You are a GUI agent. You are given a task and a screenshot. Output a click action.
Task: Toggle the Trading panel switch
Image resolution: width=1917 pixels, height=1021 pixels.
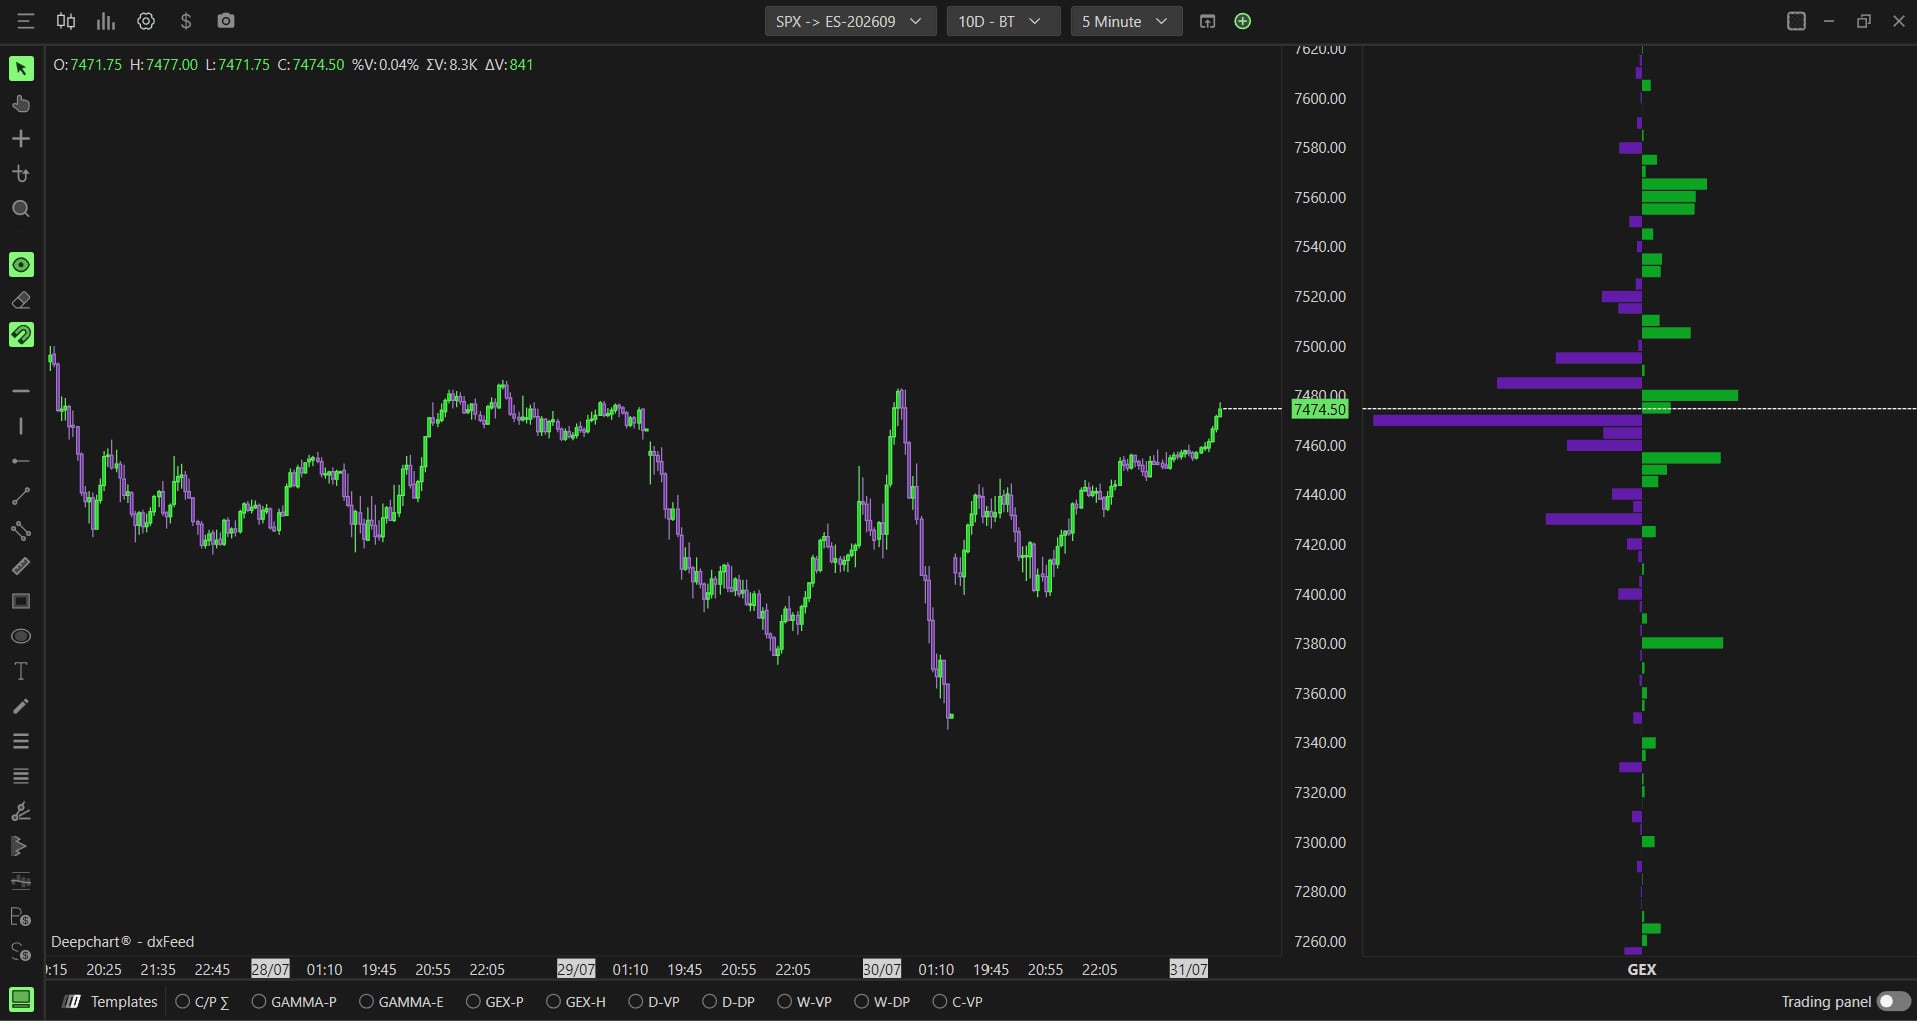coord(1893,1001)
